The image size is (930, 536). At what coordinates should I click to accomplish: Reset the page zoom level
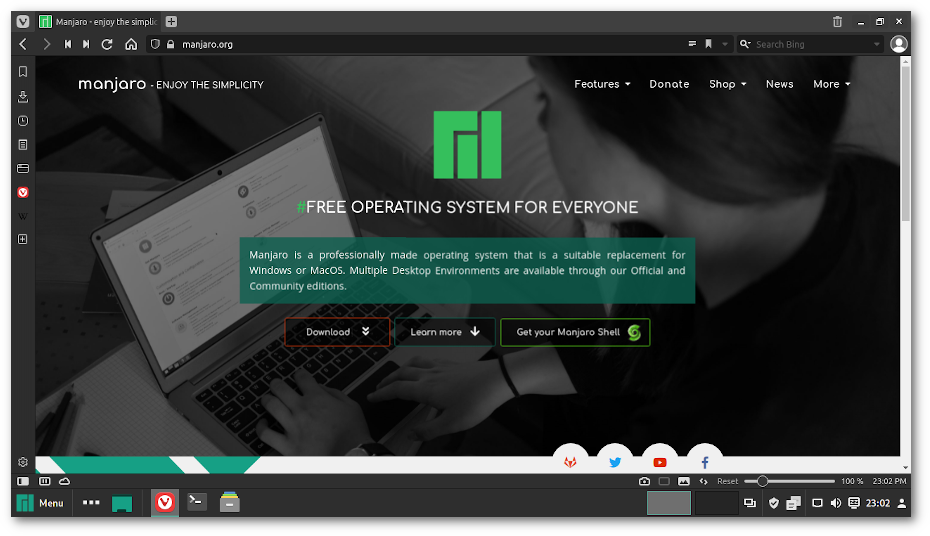point(727,481)
